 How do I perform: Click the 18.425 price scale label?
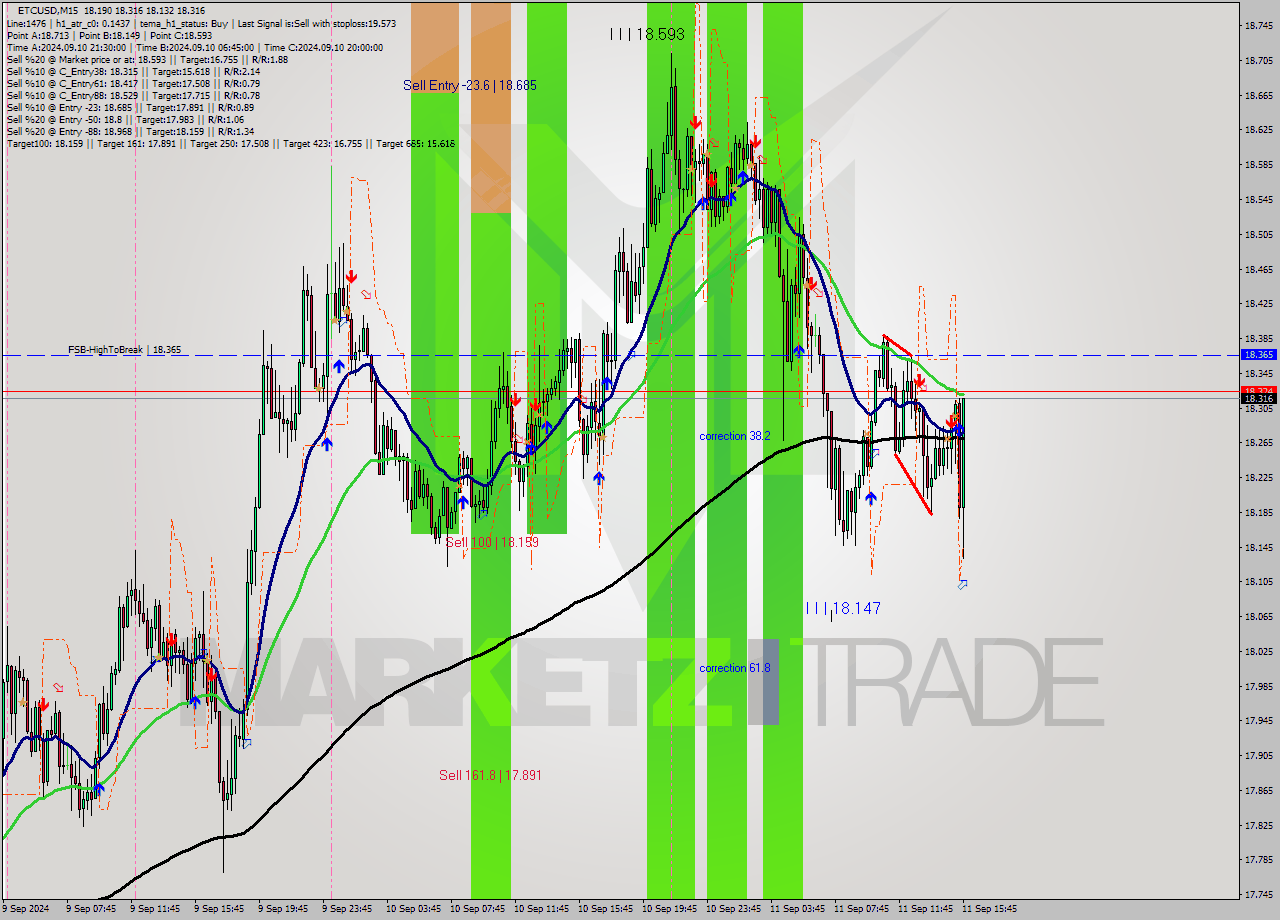click(x=1258, y=304)
